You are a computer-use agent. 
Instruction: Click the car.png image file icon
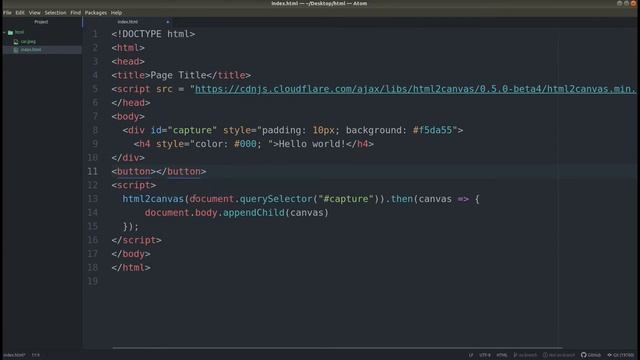(16, 42)
